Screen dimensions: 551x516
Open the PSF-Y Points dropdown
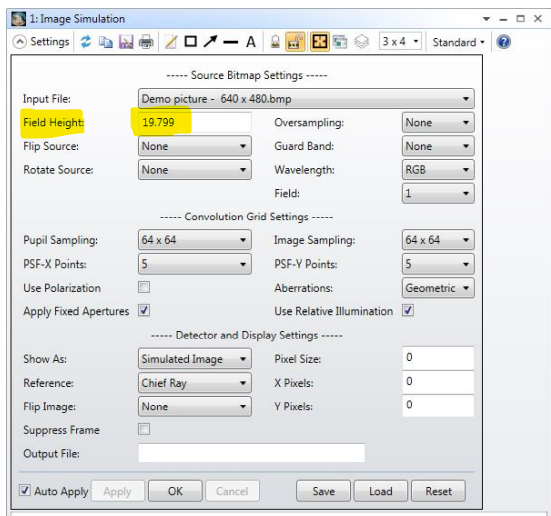click(438, 264)
